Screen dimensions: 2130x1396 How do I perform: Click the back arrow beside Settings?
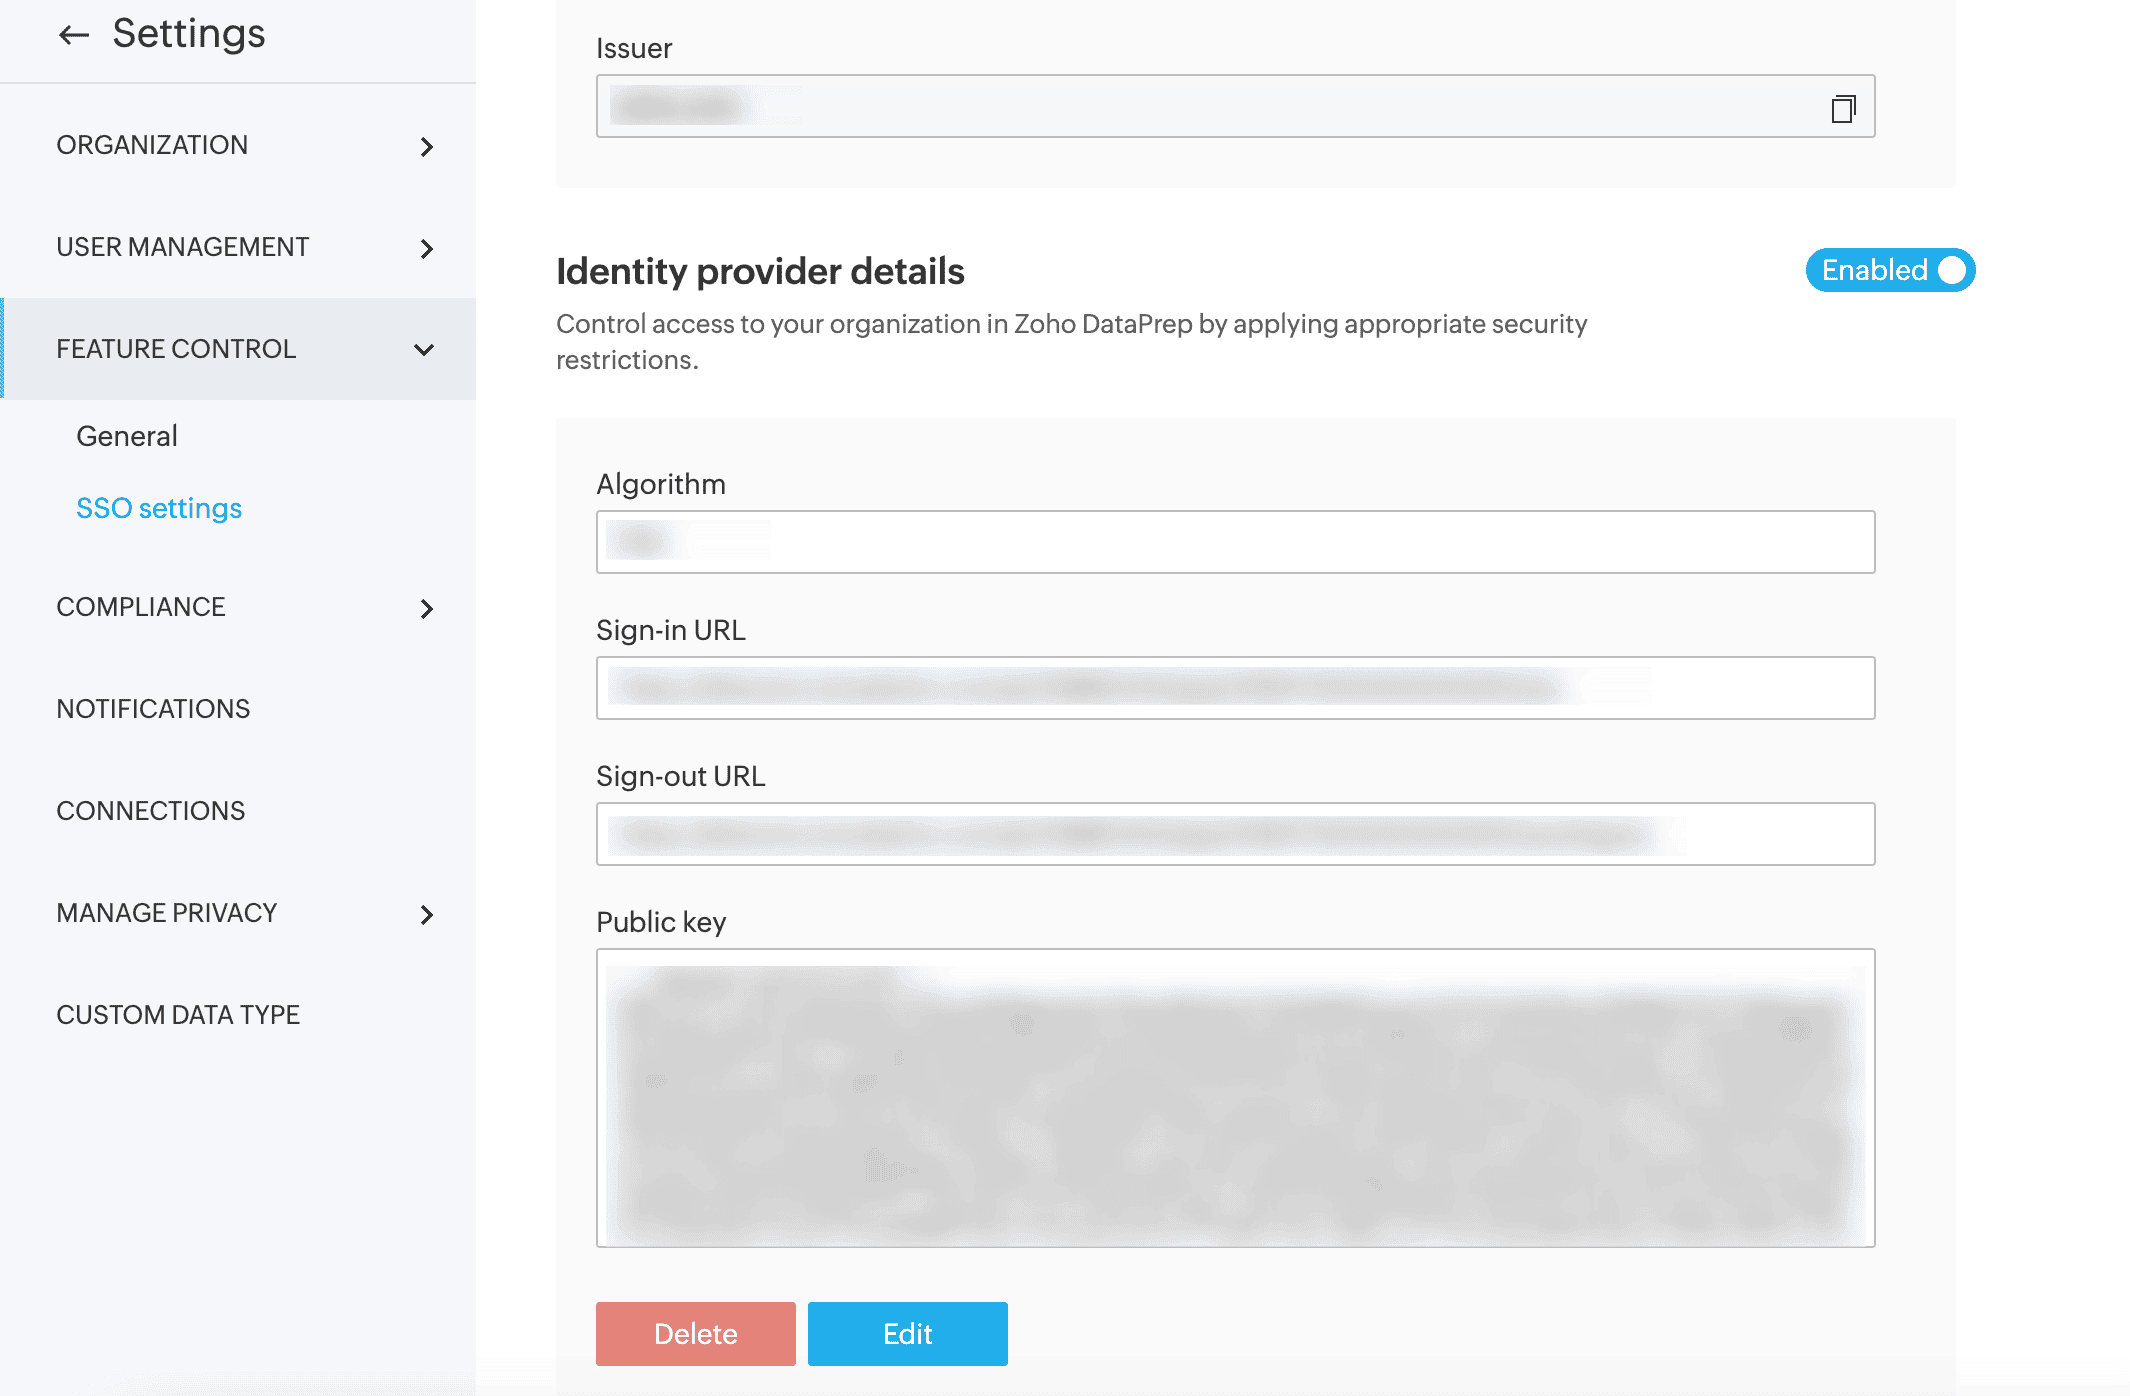coord(74,36)
